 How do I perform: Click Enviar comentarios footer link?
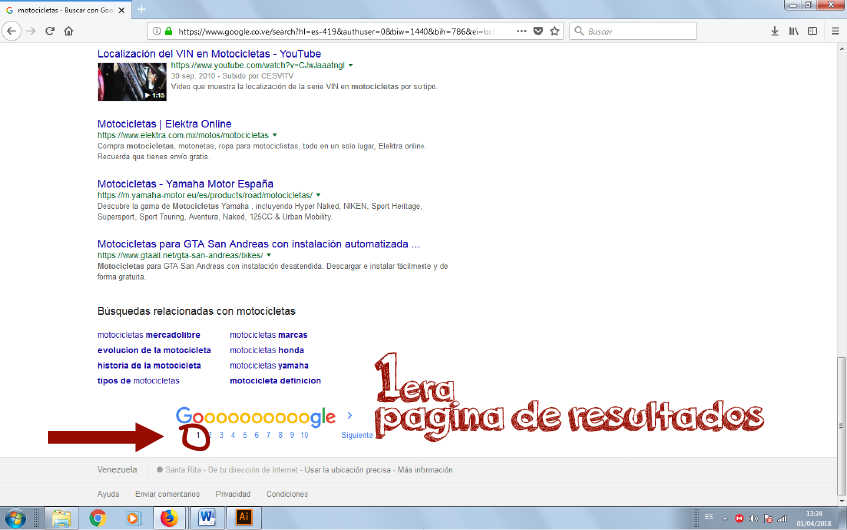(167, 494)
